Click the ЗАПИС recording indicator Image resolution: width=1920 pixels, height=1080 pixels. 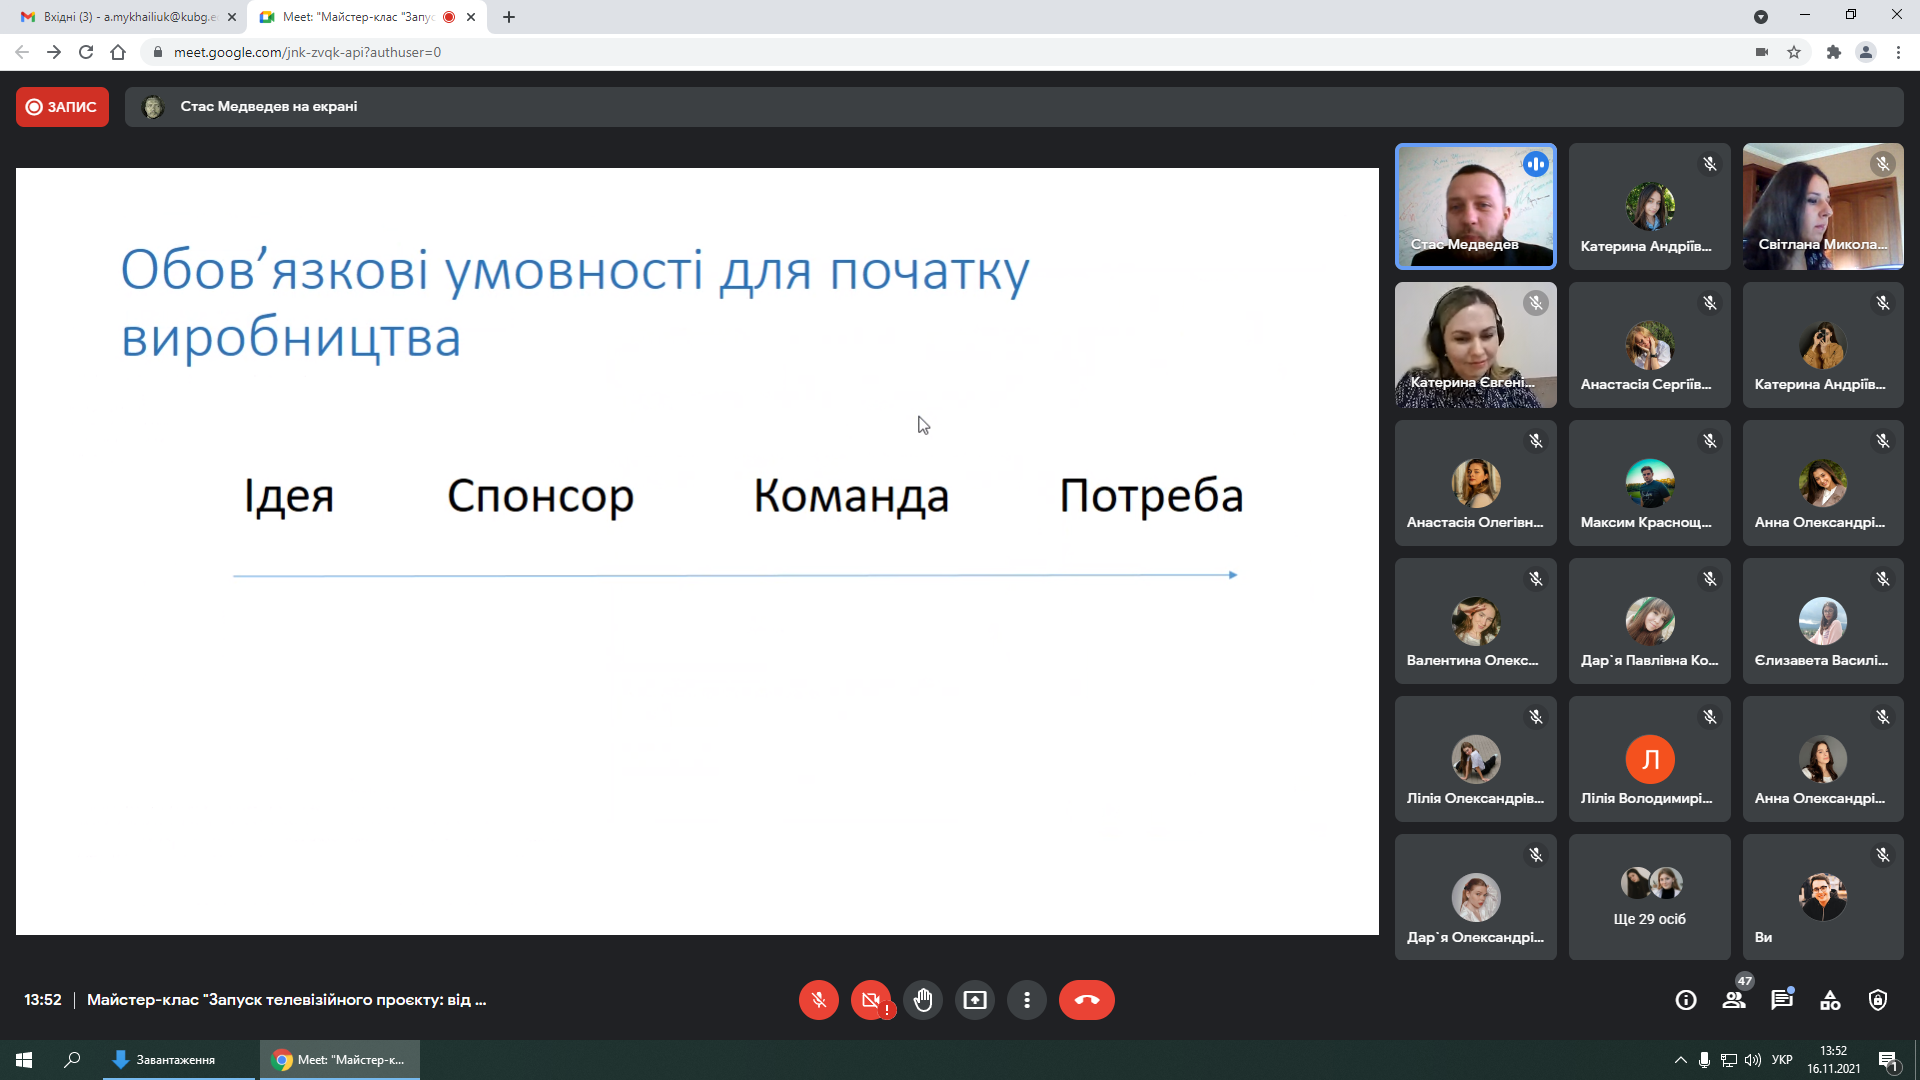pos(62,107)
